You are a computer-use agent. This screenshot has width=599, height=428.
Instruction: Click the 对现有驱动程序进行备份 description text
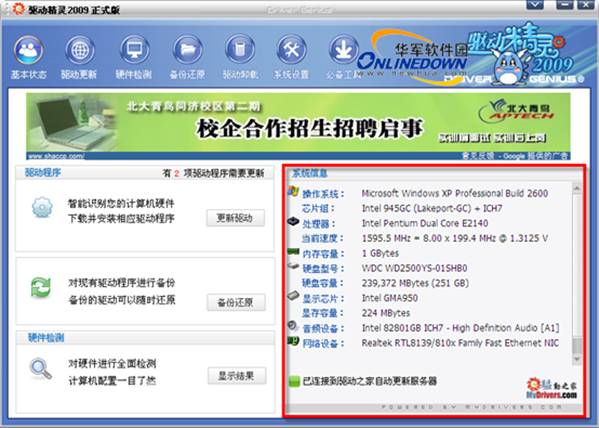pyautogui.click(x=121, y=283)
